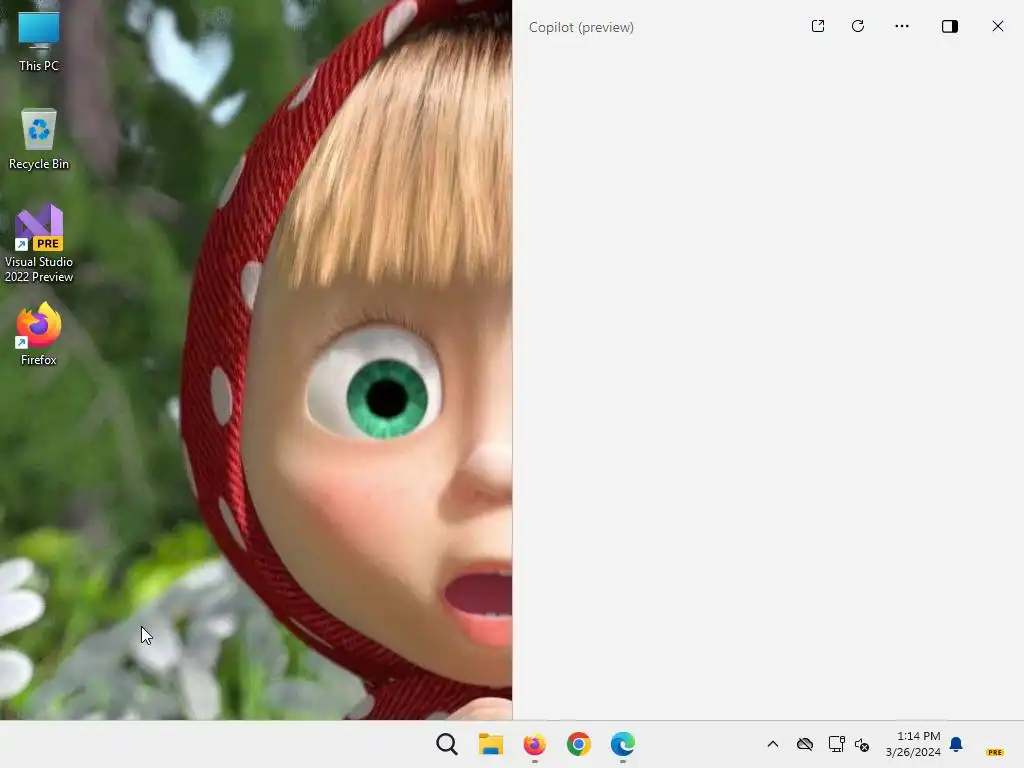Open Firefox from the taskbar
The image size is (1024, 768).
click(534, 744)
